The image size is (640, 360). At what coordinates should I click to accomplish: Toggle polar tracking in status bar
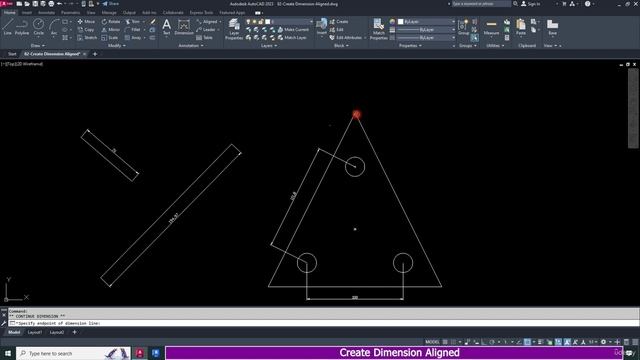click(492, 342)
